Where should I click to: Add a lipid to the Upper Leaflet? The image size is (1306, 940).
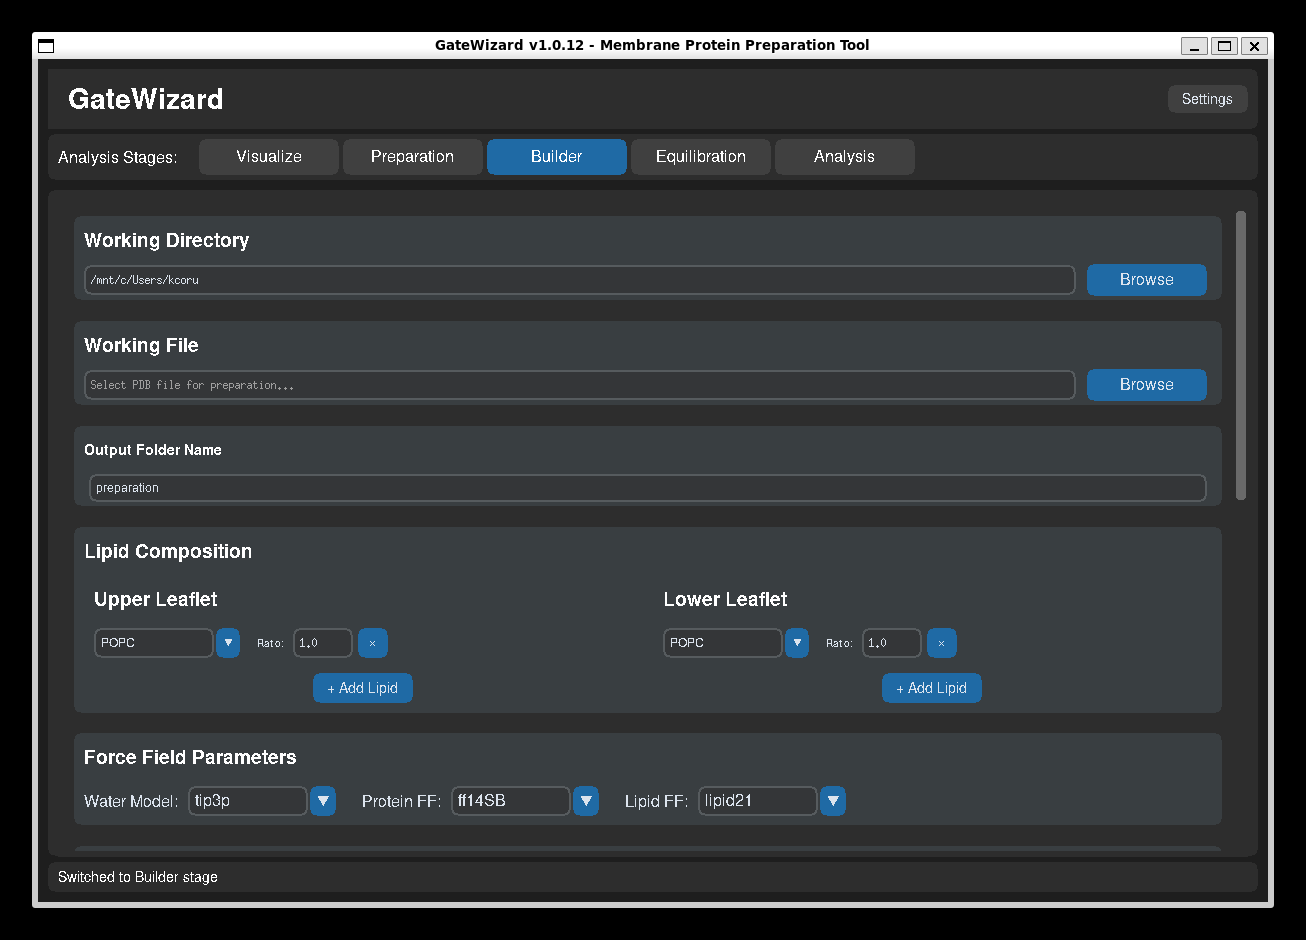pos(362,688)
